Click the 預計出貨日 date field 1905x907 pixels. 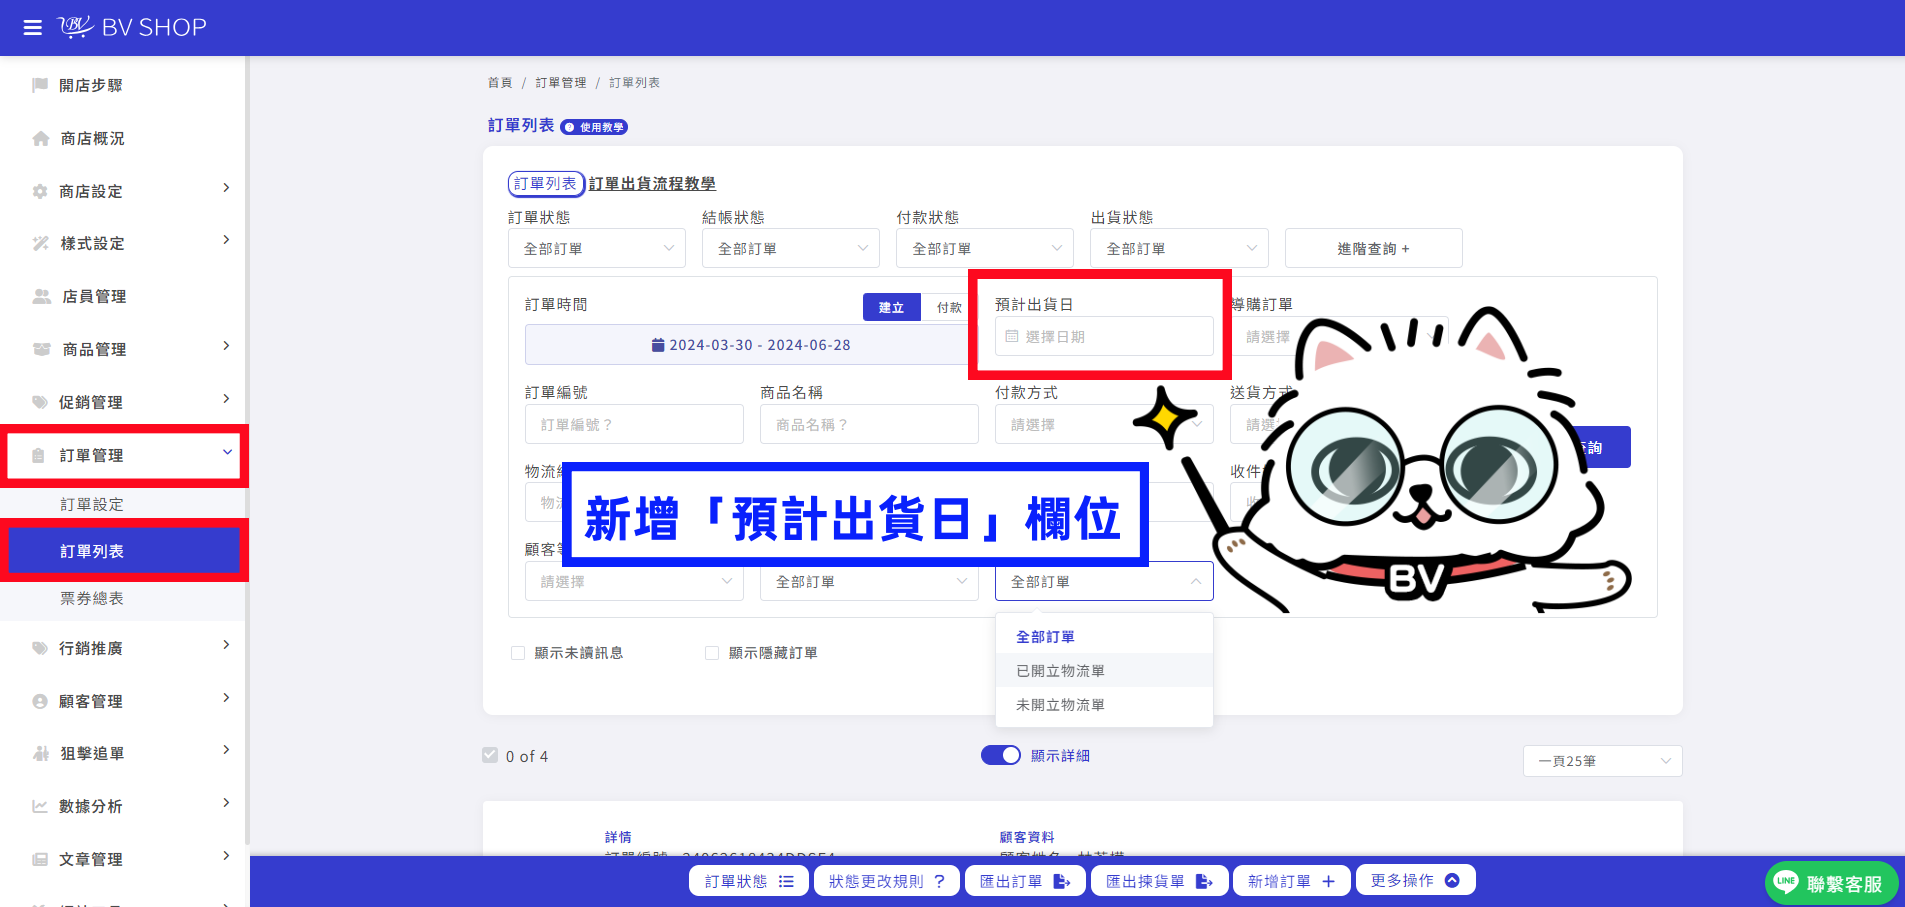[x=1104, y=336]
